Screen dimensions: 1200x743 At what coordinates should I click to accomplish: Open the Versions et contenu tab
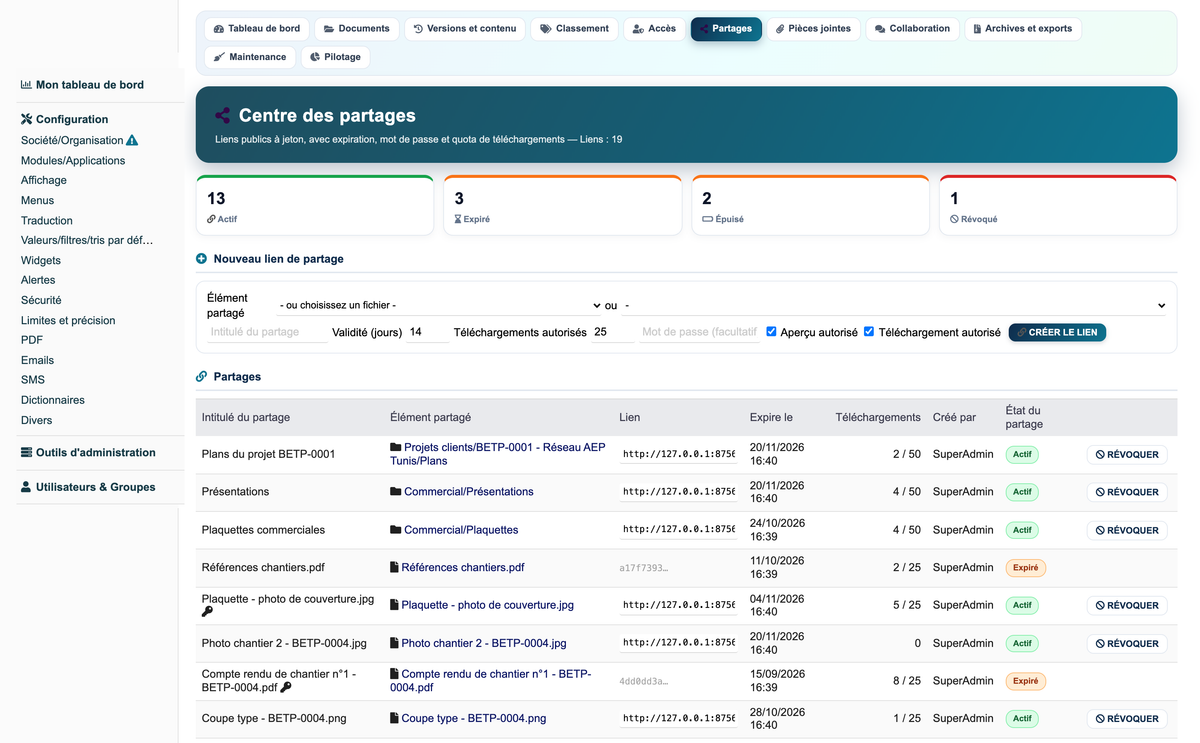click(465, 29)
